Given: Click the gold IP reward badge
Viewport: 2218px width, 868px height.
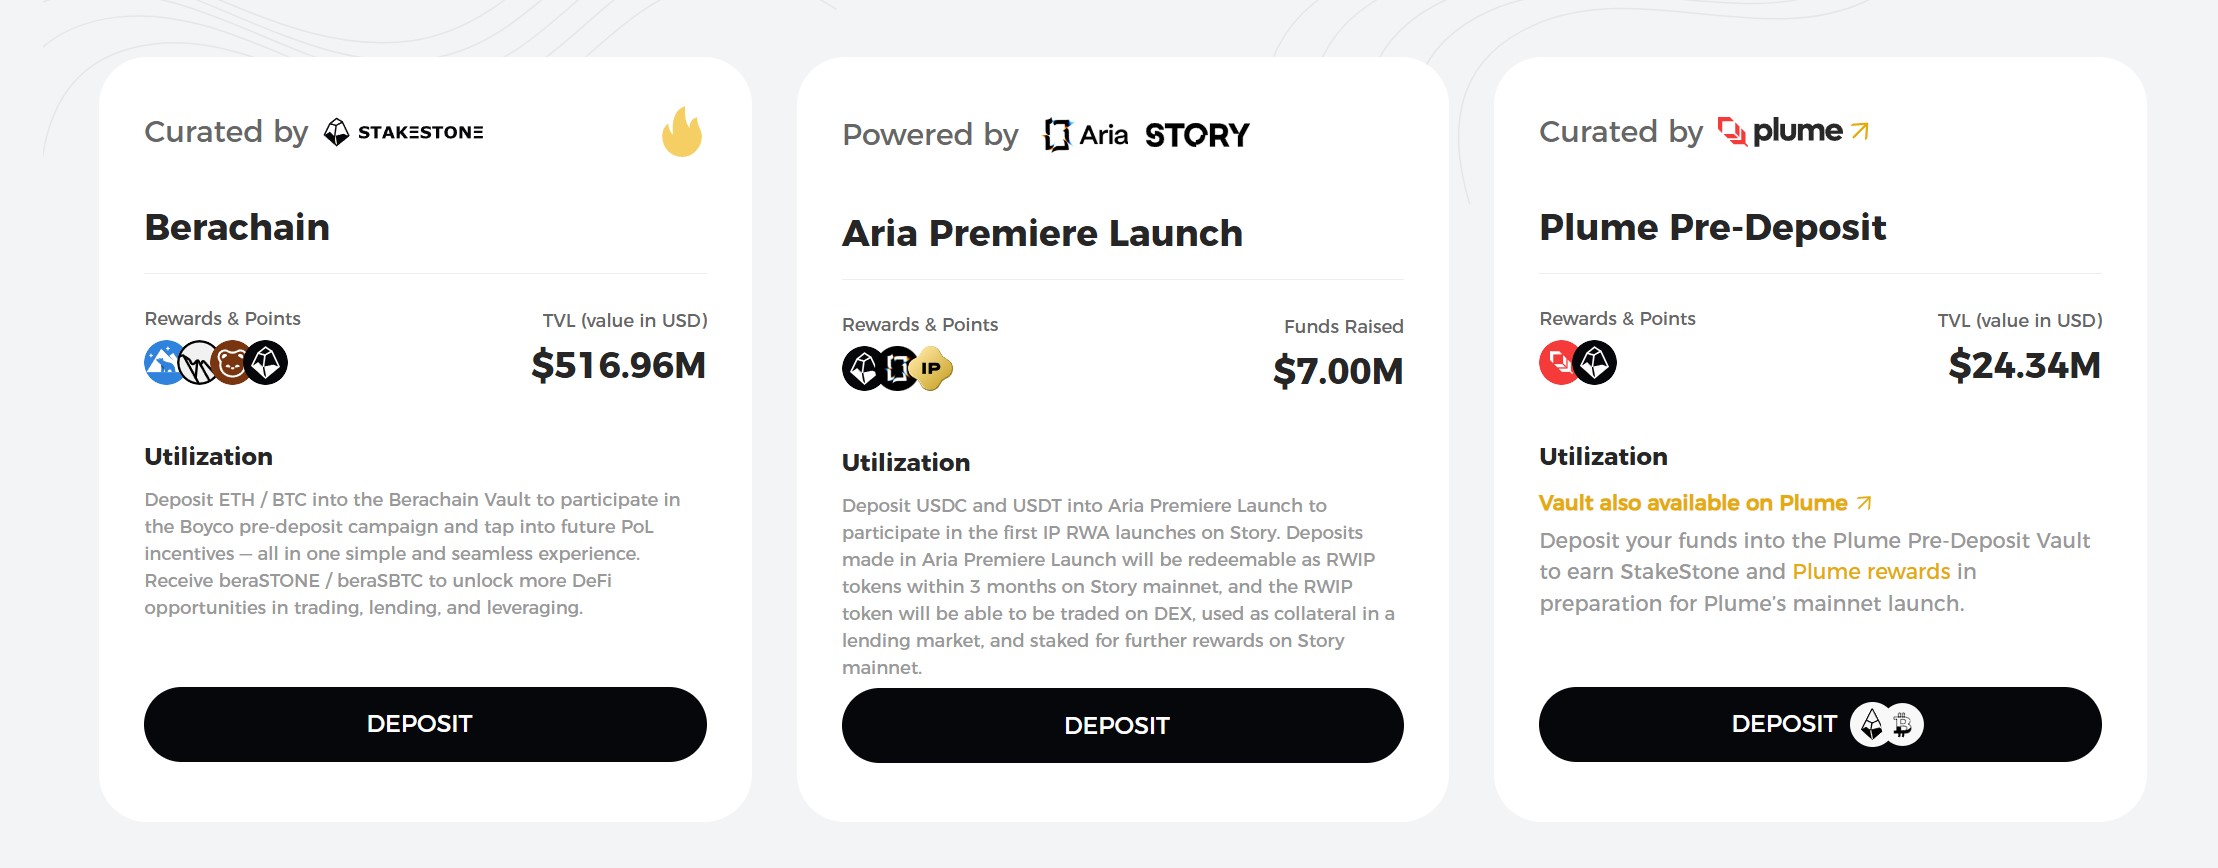Looking at the screenshot, I should [x=932, y=369].
